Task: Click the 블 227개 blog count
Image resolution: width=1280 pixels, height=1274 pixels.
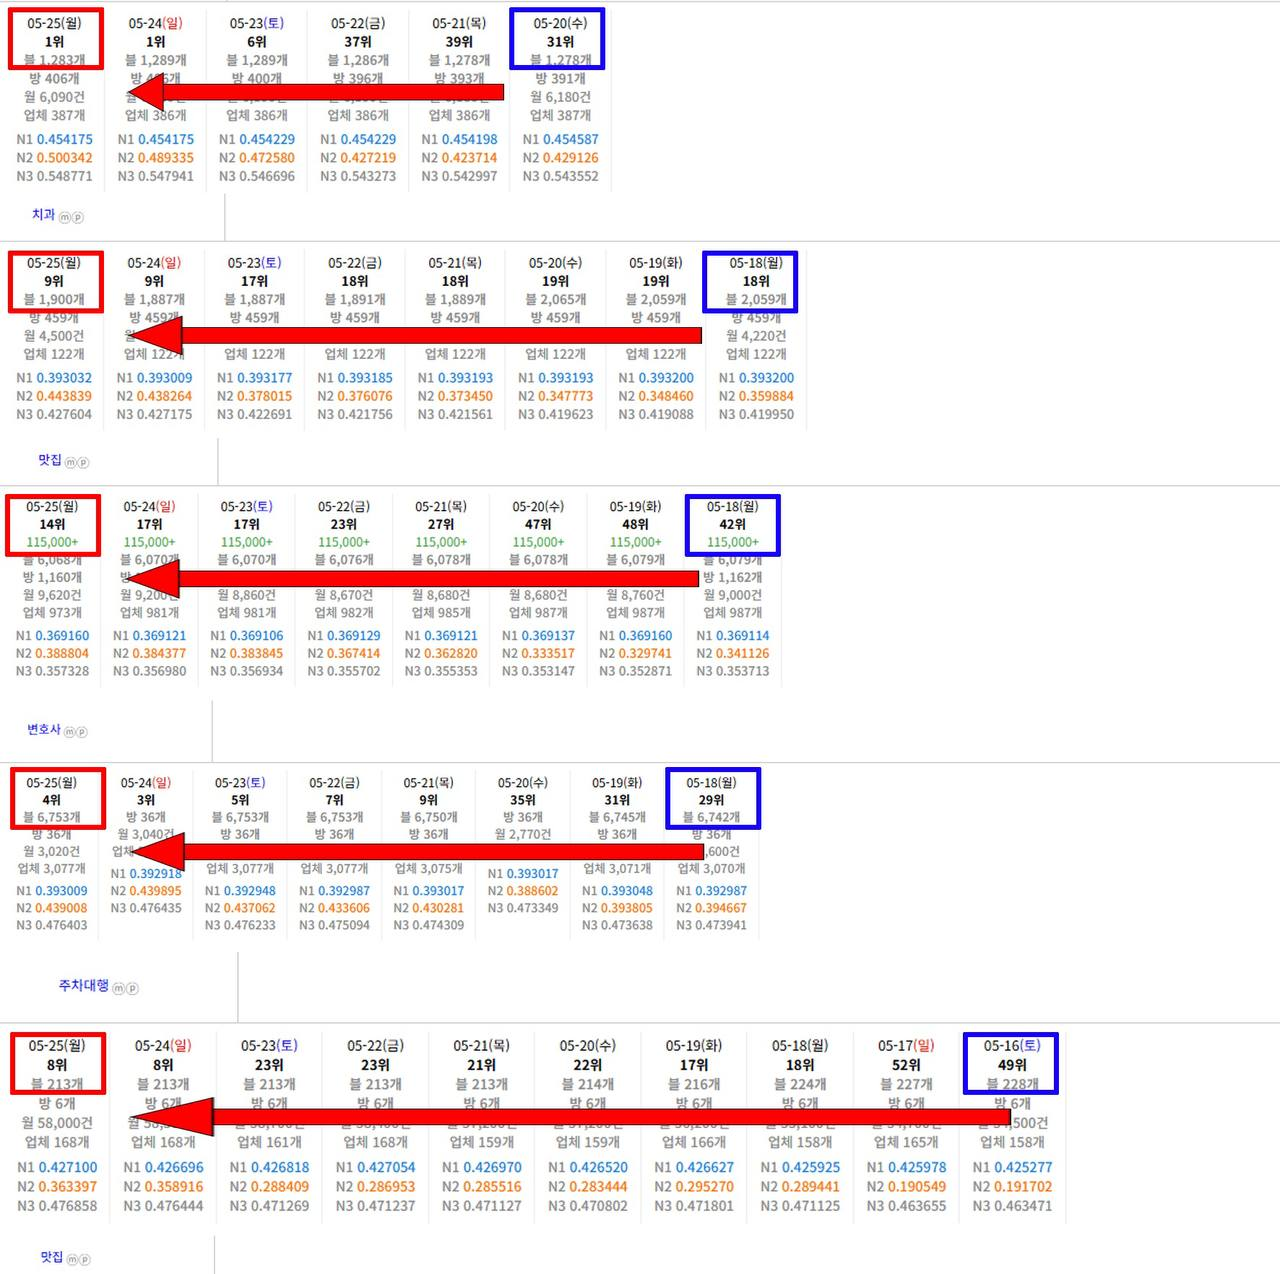Action: click(906, 1084)
